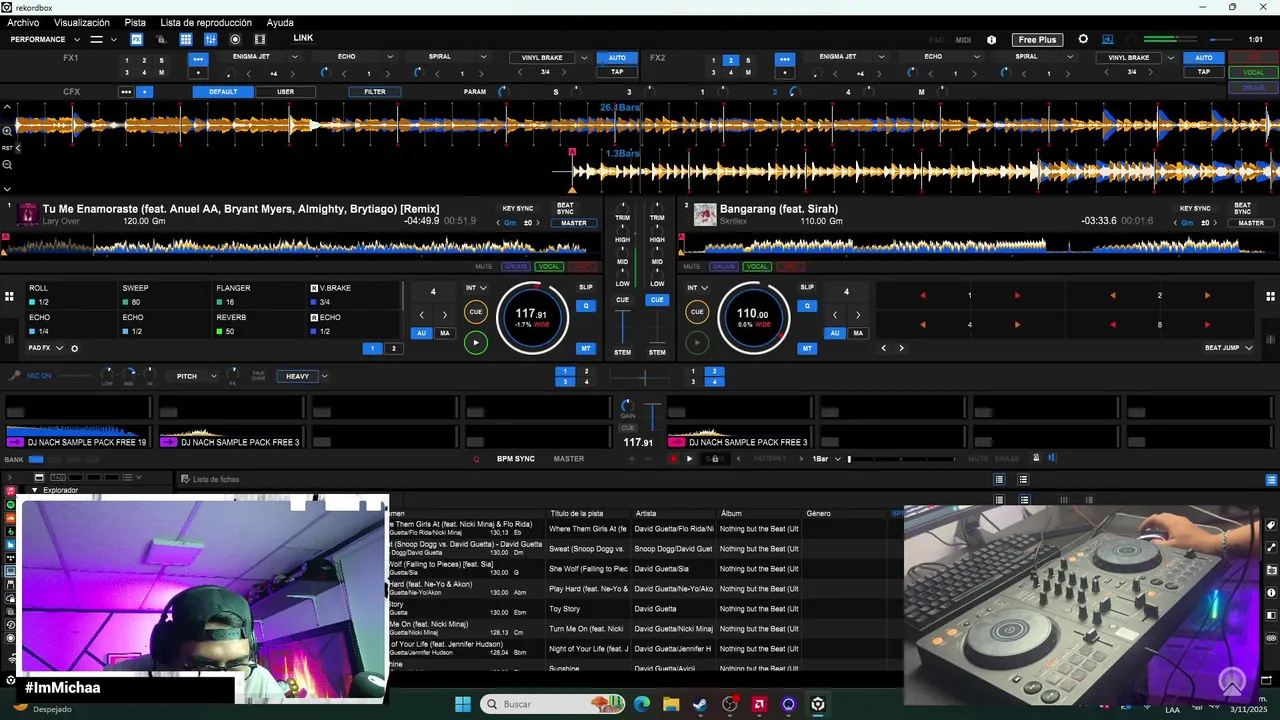The image size is (1280, 720).
Task: Open Steam from the taskbar
Action: [x=700, y=704]
